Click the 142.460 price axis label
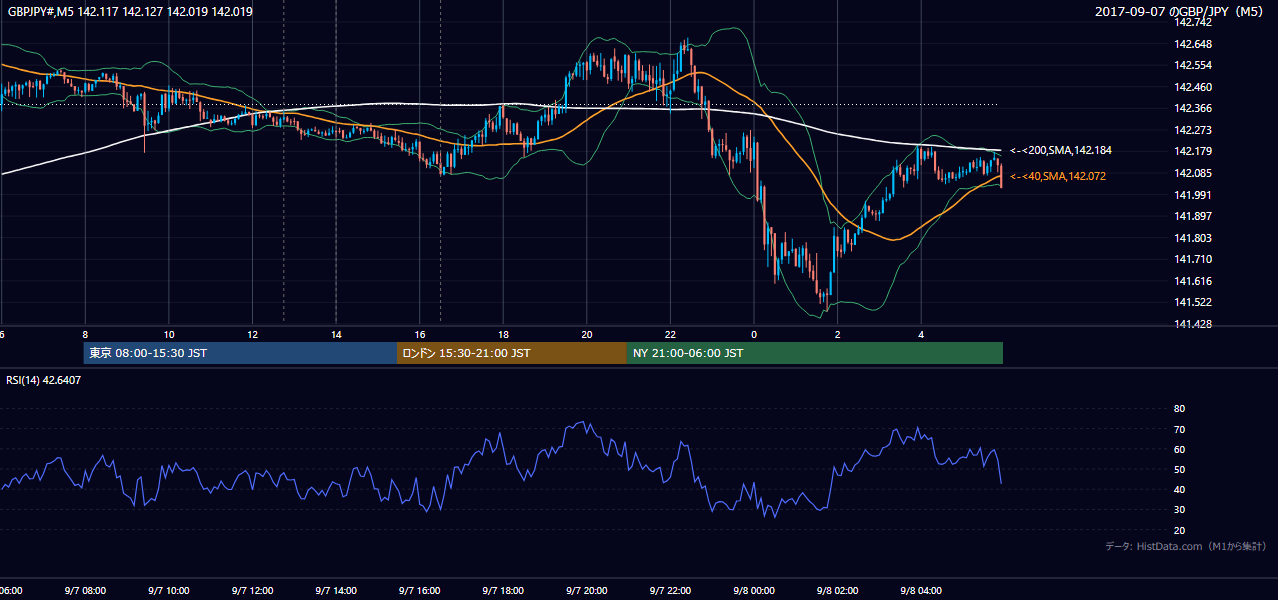Viewport: 1278px width, 600px height. [1192, 87]
